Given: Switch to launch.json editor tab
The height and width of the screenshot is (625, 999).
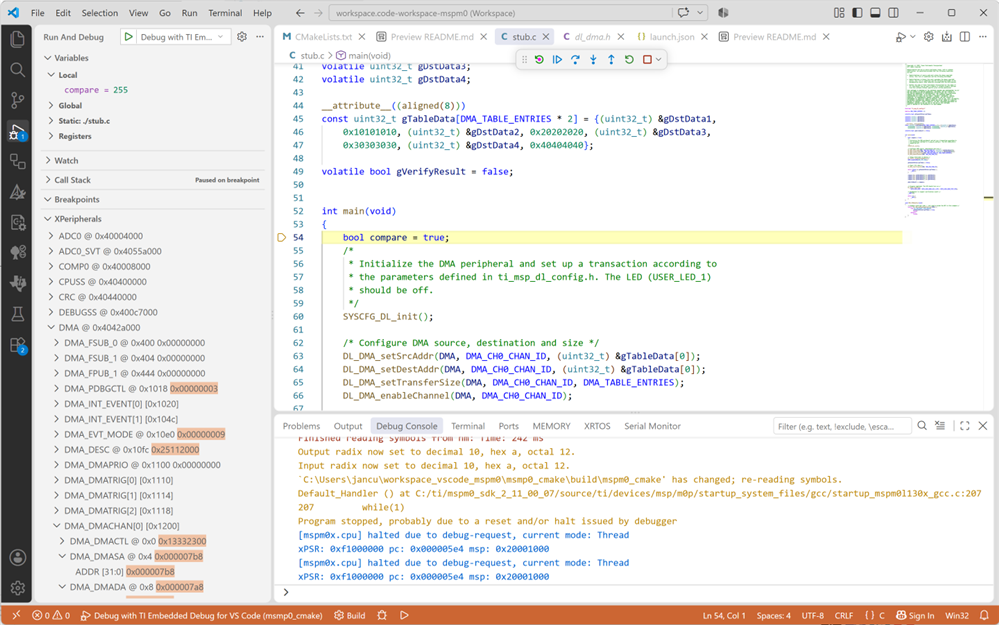Looking at the screenshot, I should coord(672,37).
